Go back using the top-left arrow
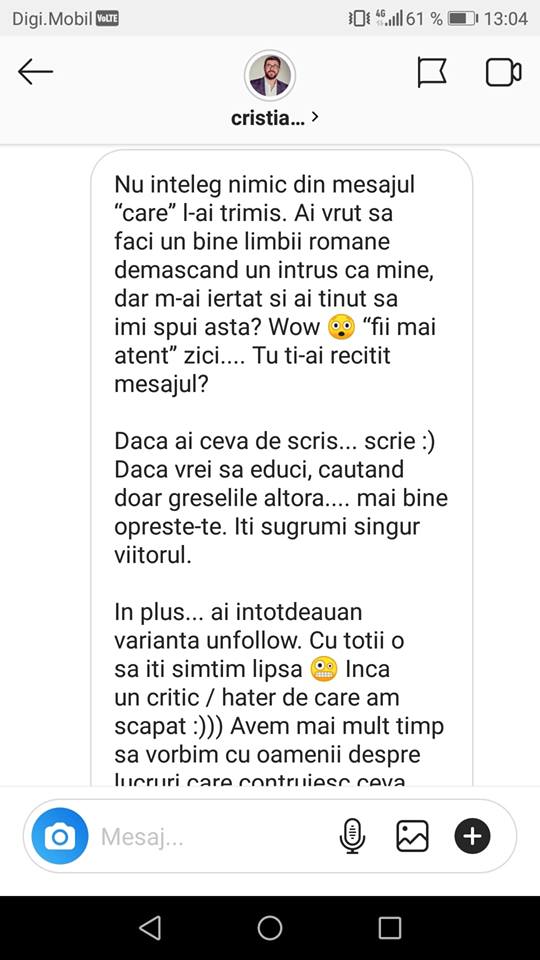Image resolution: width=540 pixels, height=960 pixels. click(36, 72)
